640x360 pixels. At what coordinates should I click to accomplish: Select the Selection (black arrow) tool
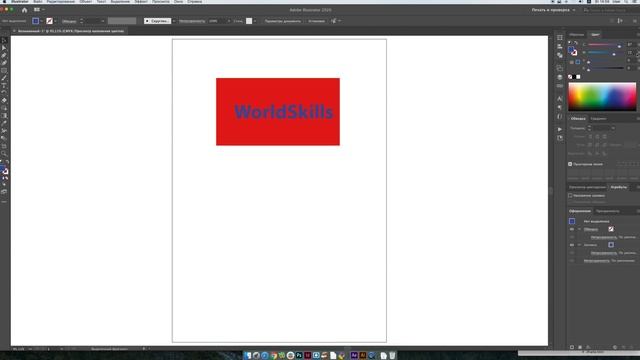pos(4,41)
